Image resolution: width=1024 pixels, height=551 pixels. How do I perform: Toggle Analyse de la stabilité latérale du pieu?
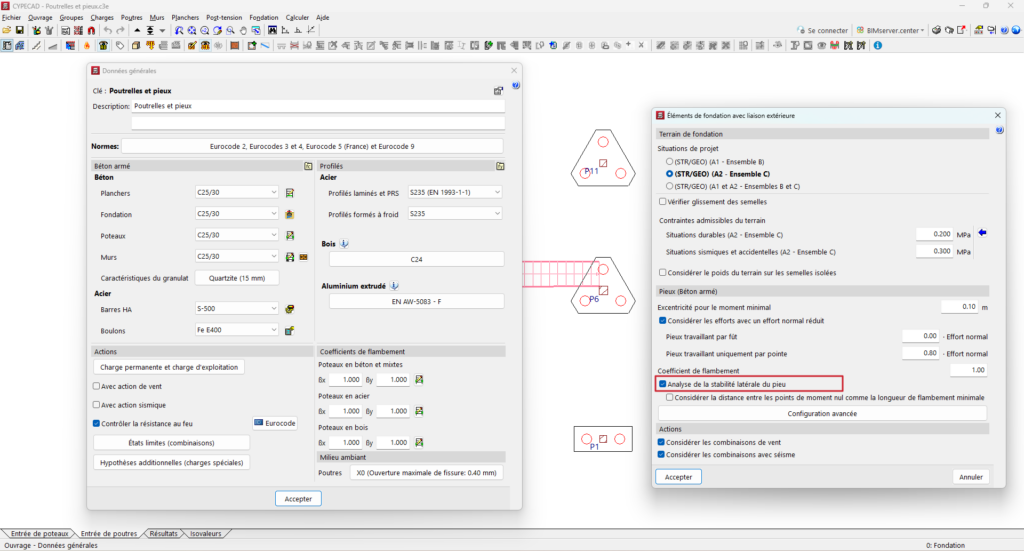coord(663,384)
